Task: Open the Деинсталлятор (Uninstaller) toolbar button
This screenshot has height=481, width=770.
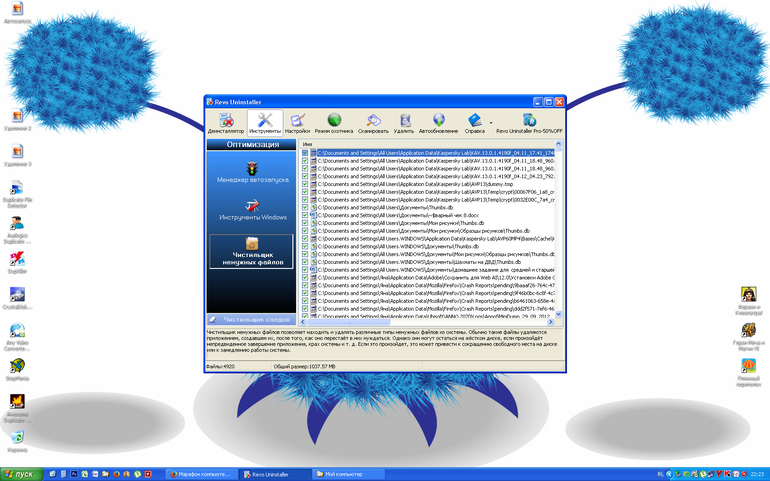Action: (226, 123)
